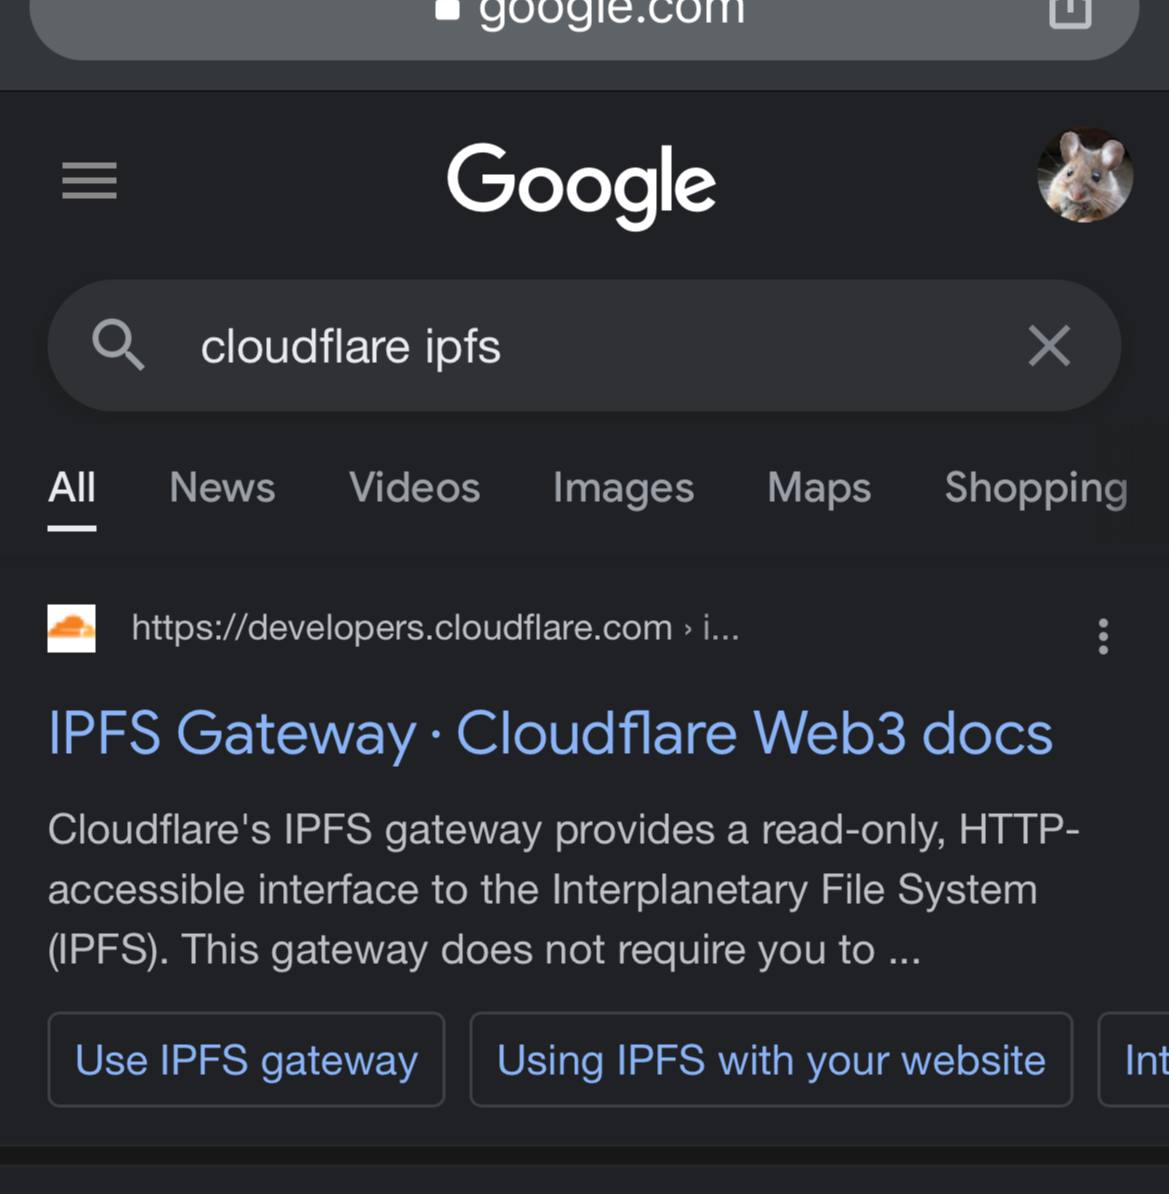Click the Google logo

click(x=581, y=185)
